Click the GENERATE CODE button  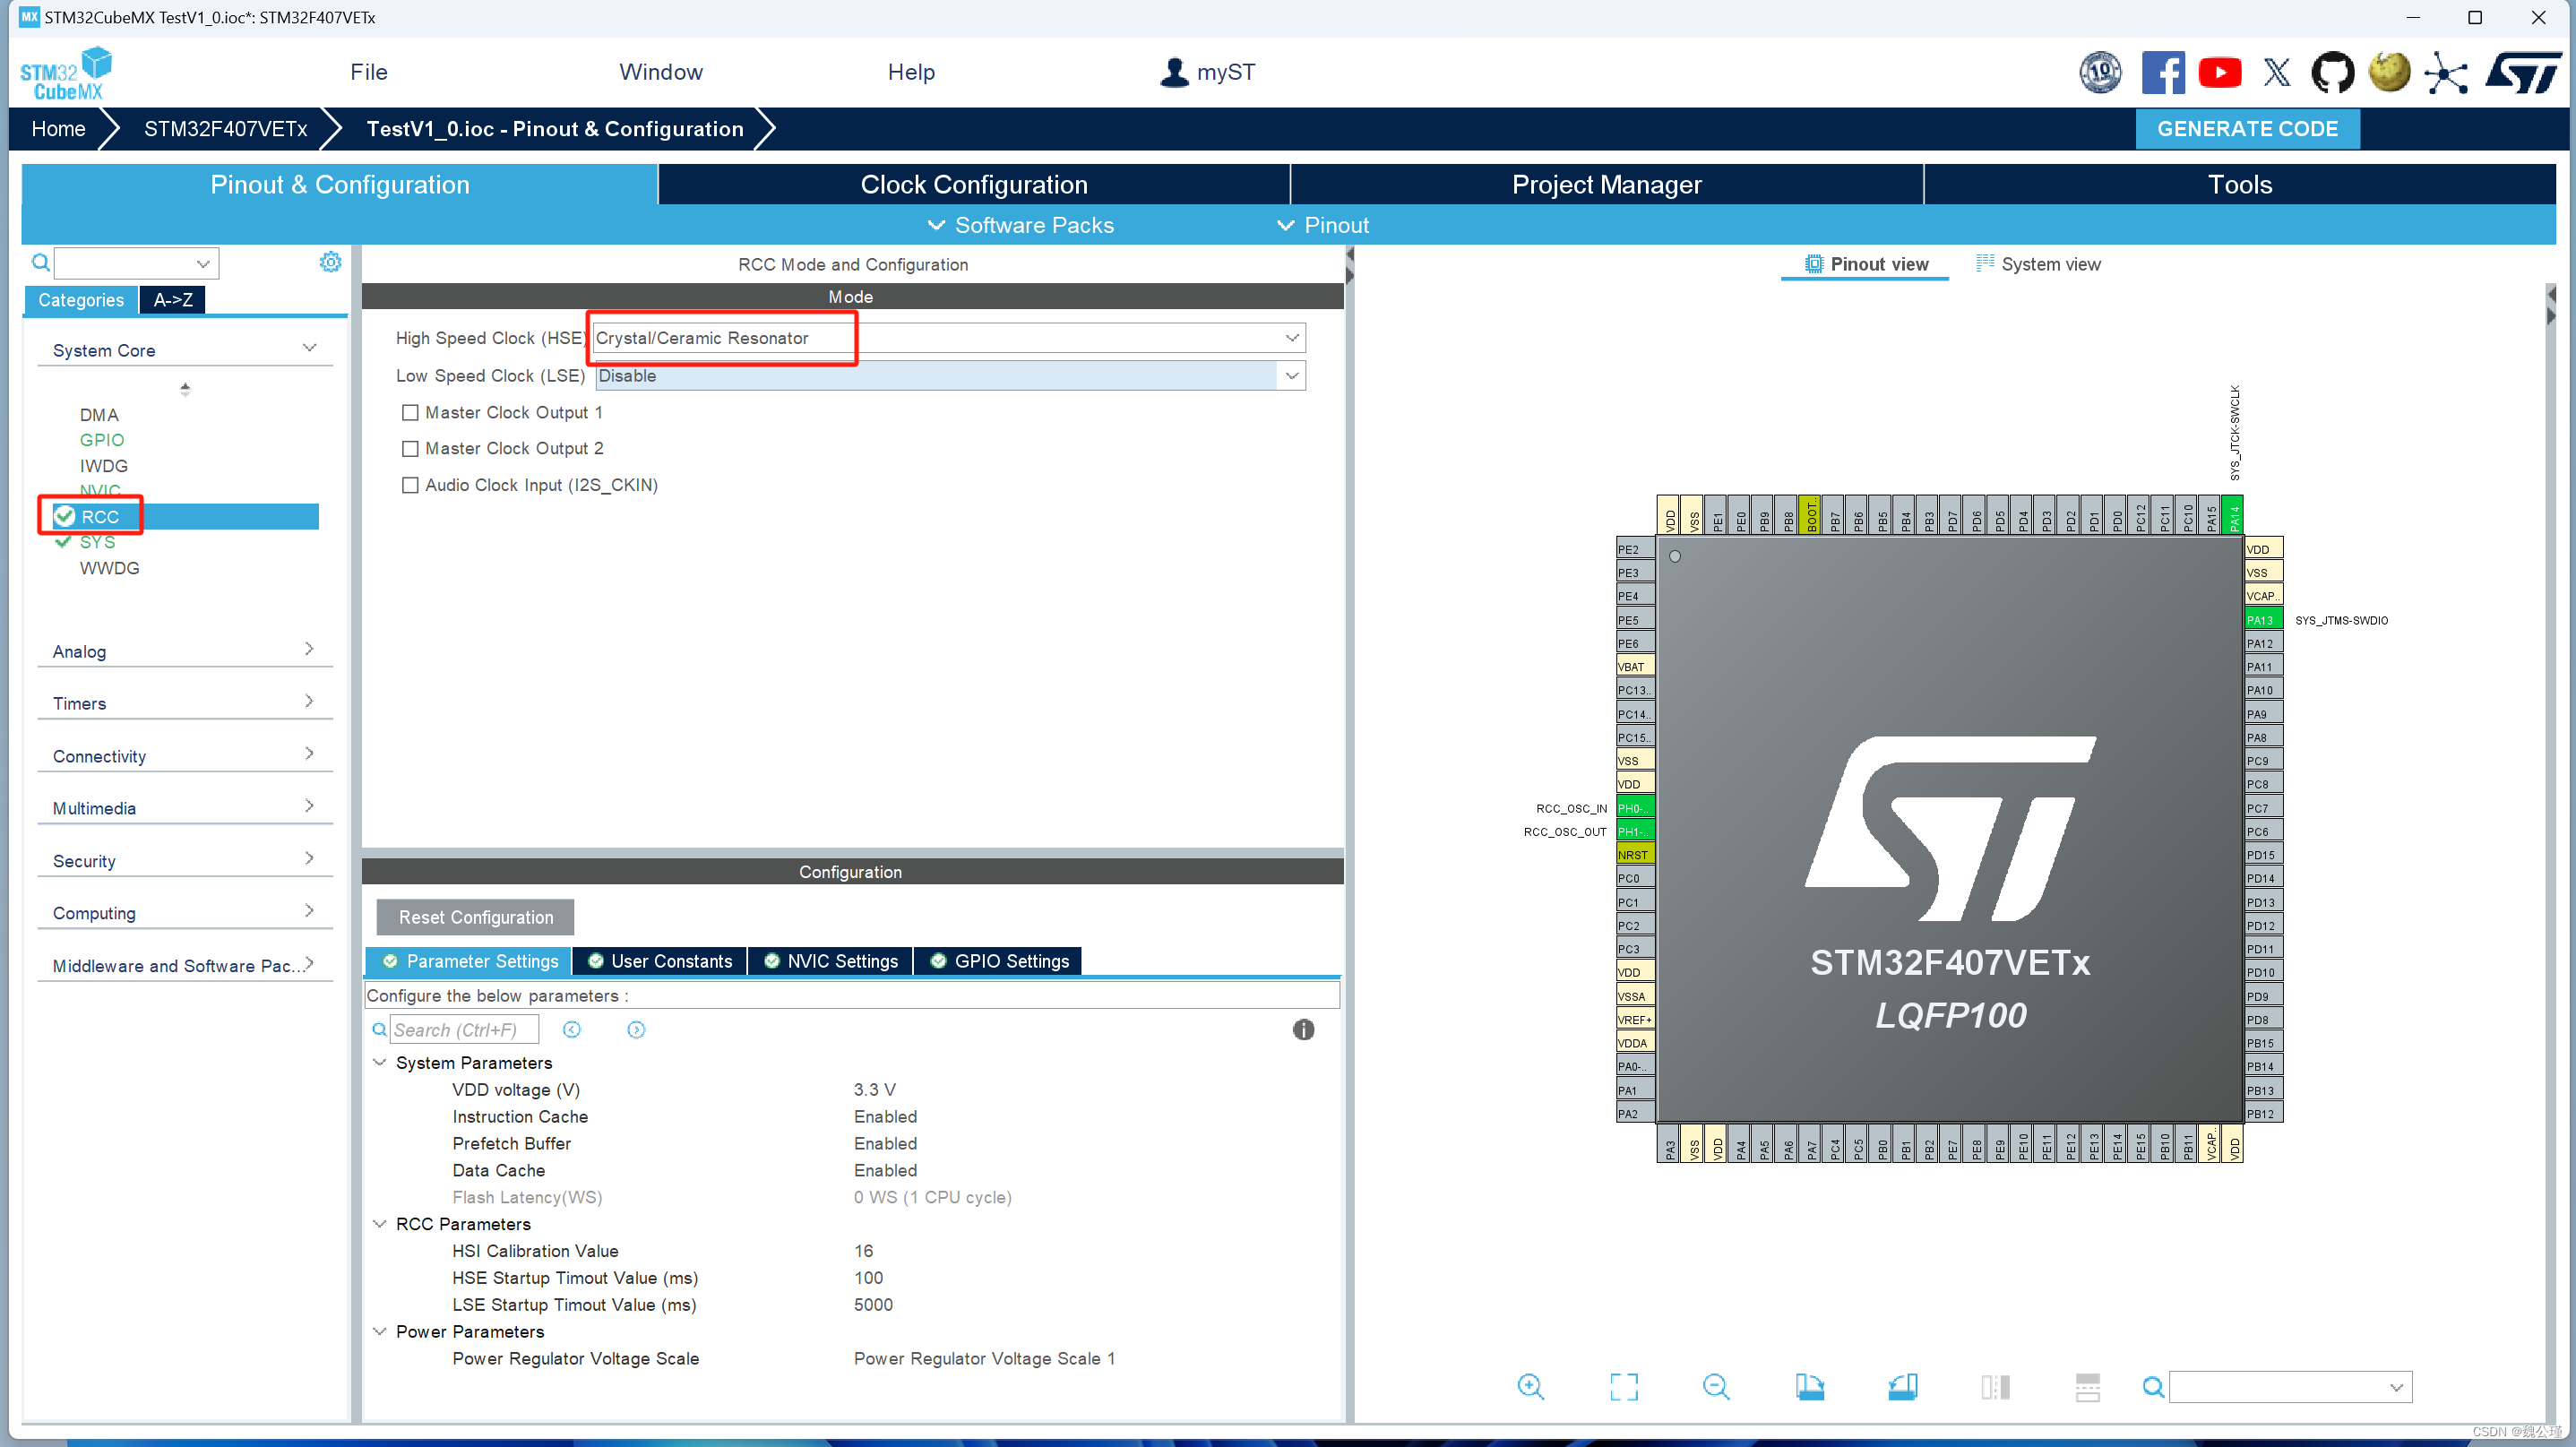click(x=2246, y=129)
